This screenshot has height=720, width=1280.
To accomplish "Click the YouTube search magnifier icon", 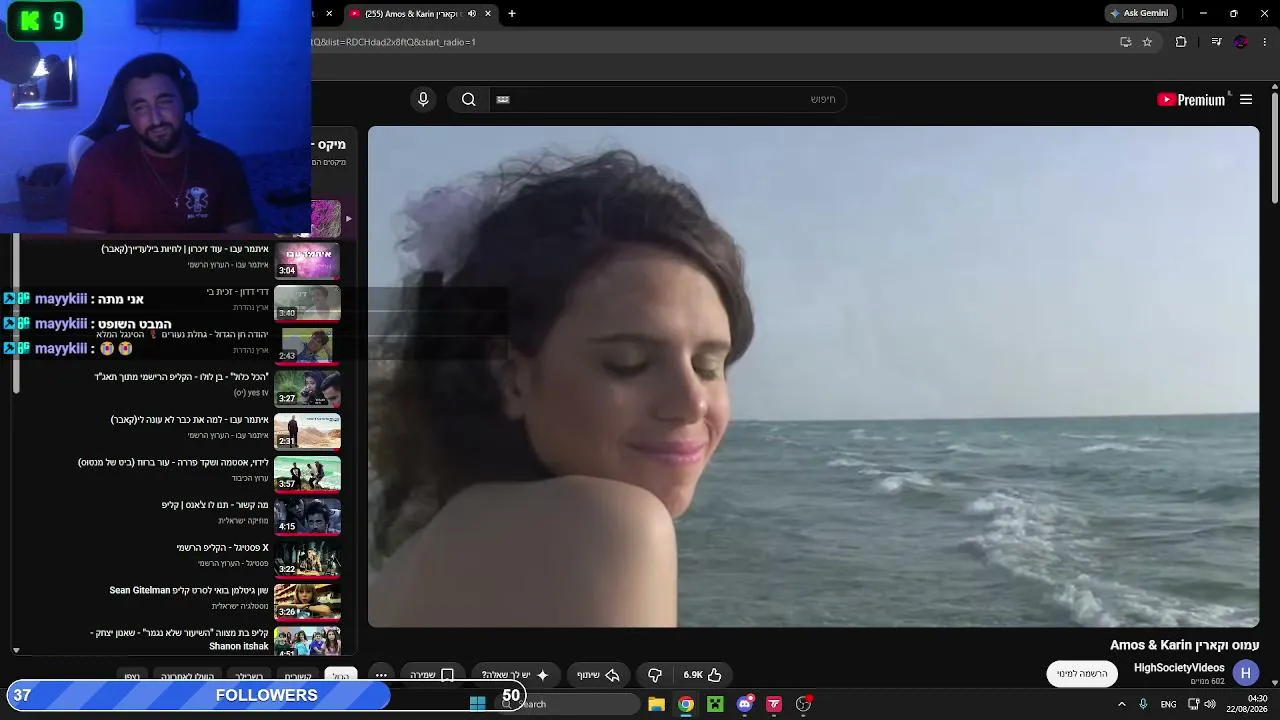I will (468, 99).
